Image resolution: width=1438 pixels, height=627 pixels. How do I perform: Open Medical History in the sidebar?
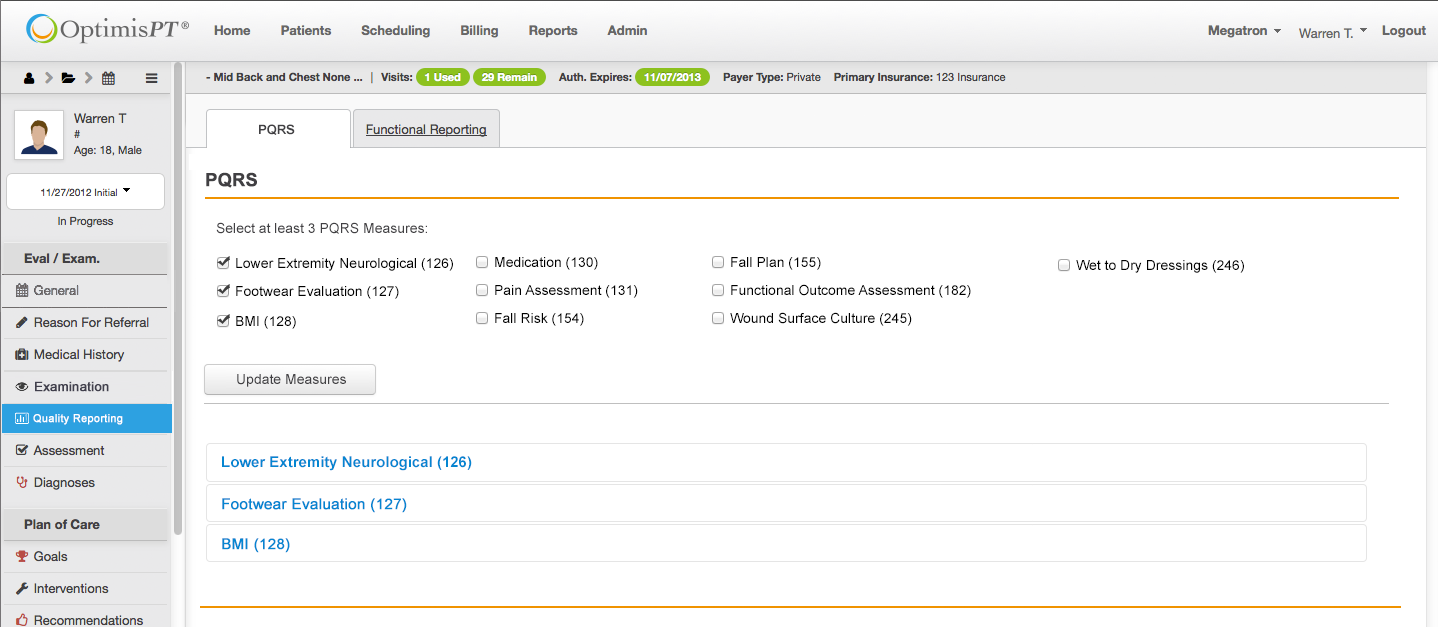78,355
